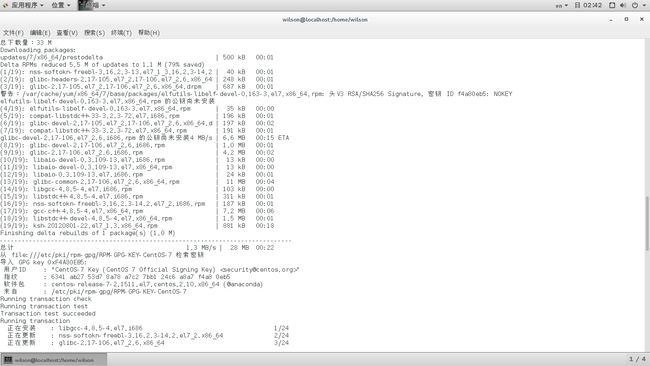Click the network status icon

pyautogui.click(x=612, y=5)
